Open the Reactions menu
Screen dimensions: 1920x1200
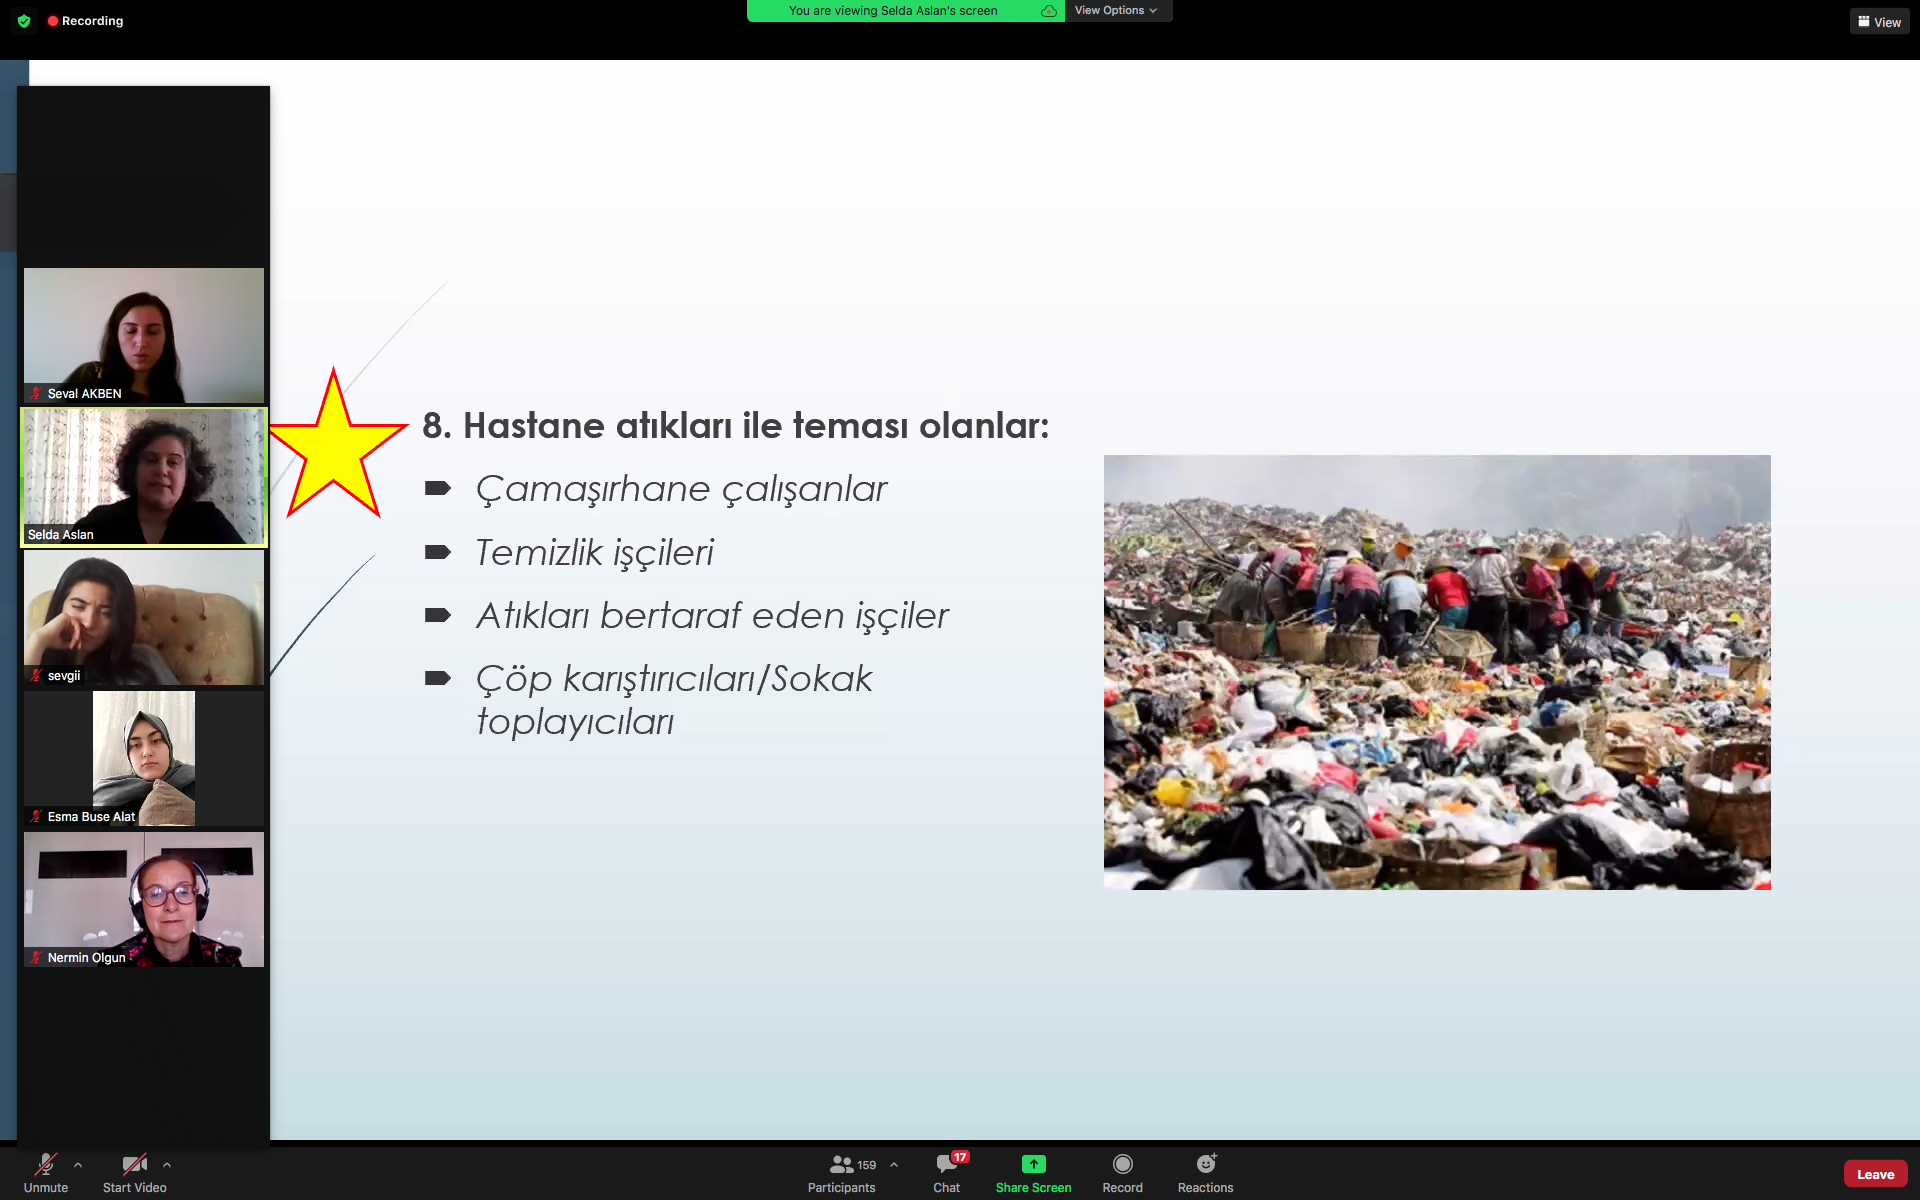click(x=1205, y=1173)
